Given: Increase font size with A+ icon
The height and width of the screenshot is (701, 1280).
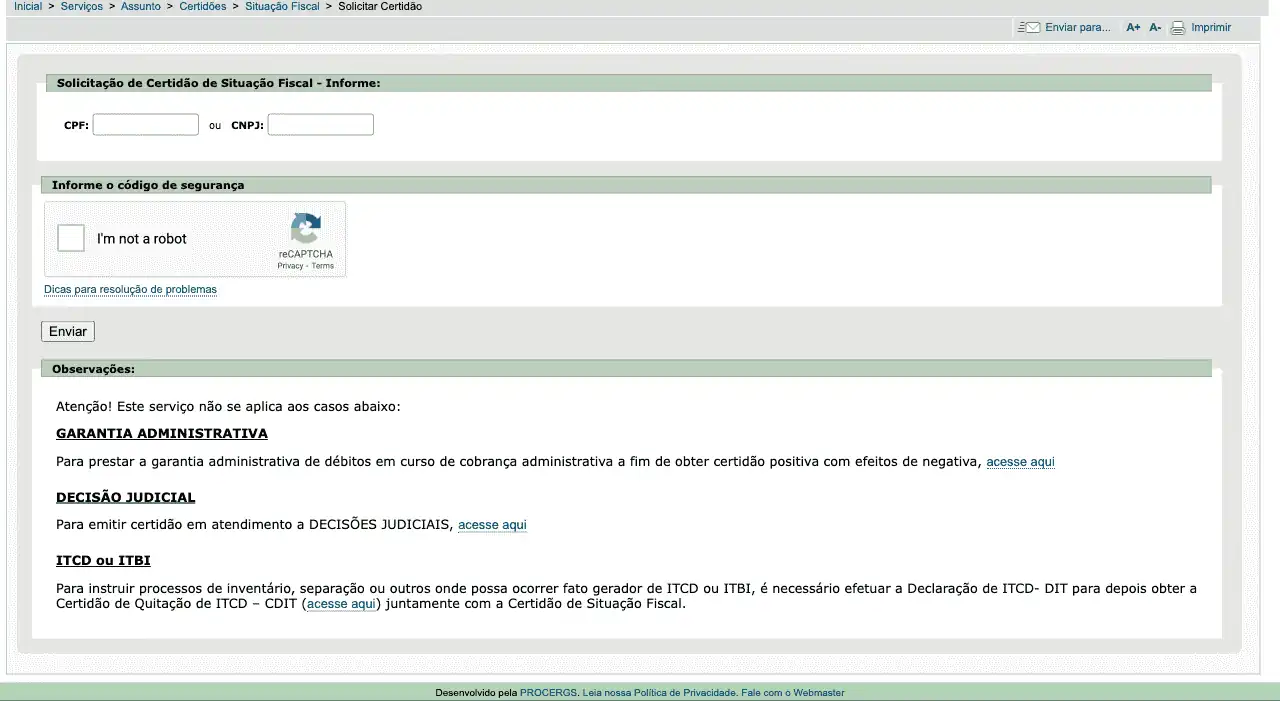Looking at the screenshot, I should coord(1133,28).
